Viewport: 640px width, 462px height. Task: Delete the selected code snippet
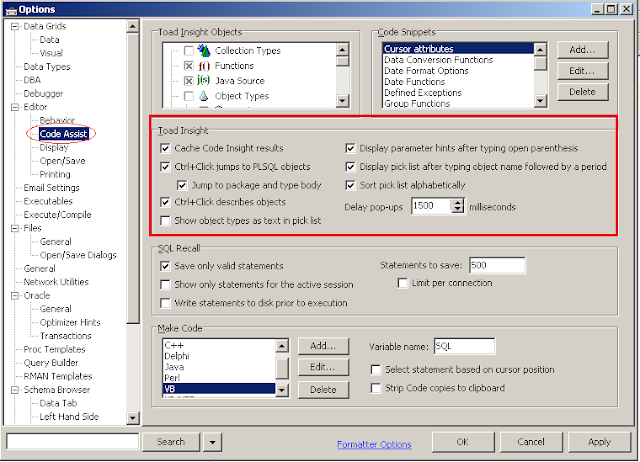point(582,92)
